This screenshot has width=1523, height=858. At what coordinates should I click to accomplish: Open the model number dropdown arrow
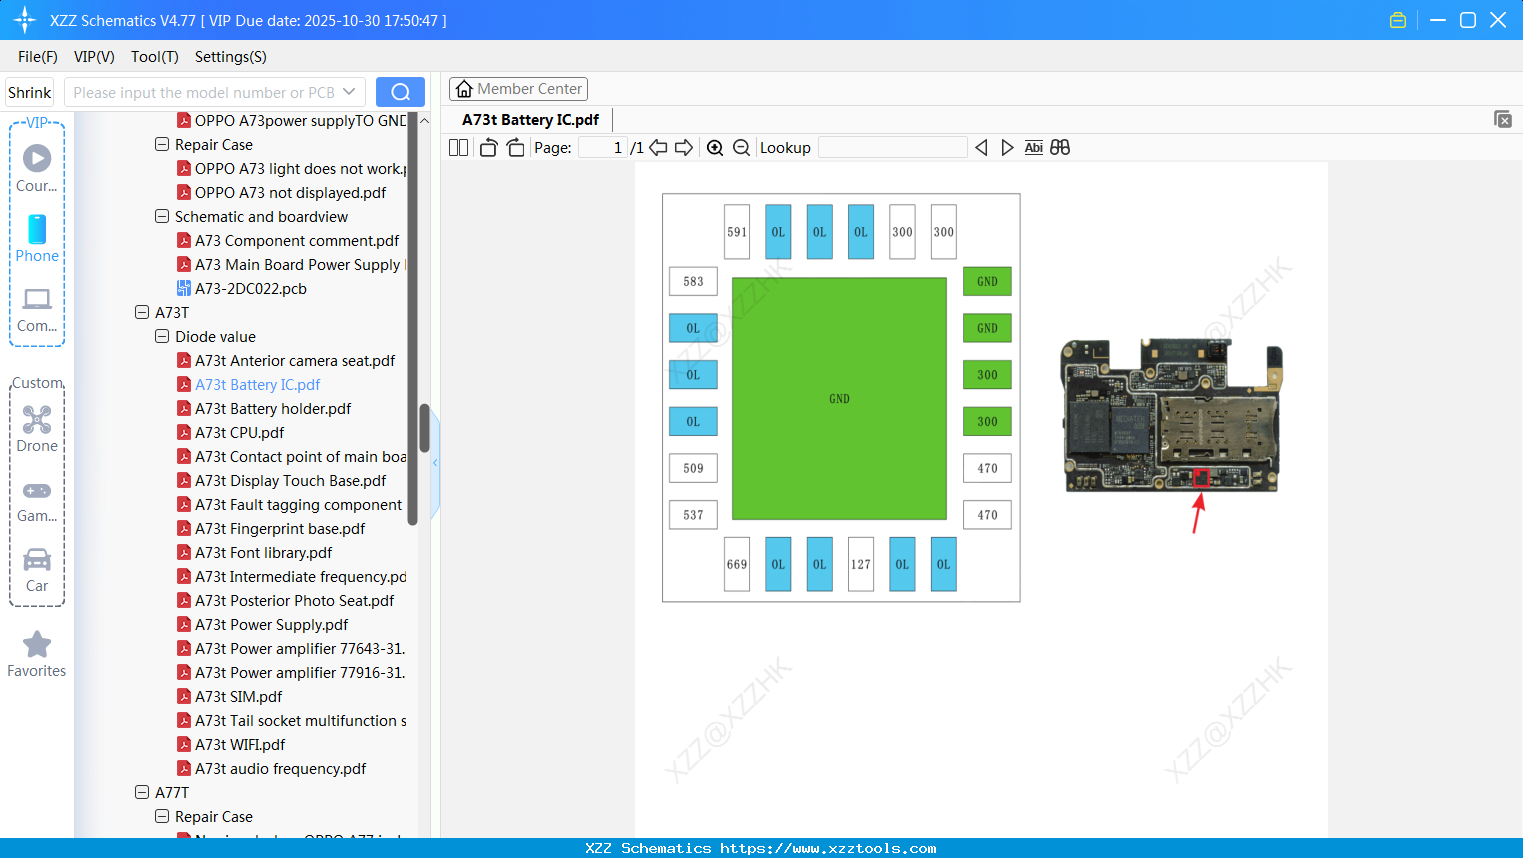[349, 92]
